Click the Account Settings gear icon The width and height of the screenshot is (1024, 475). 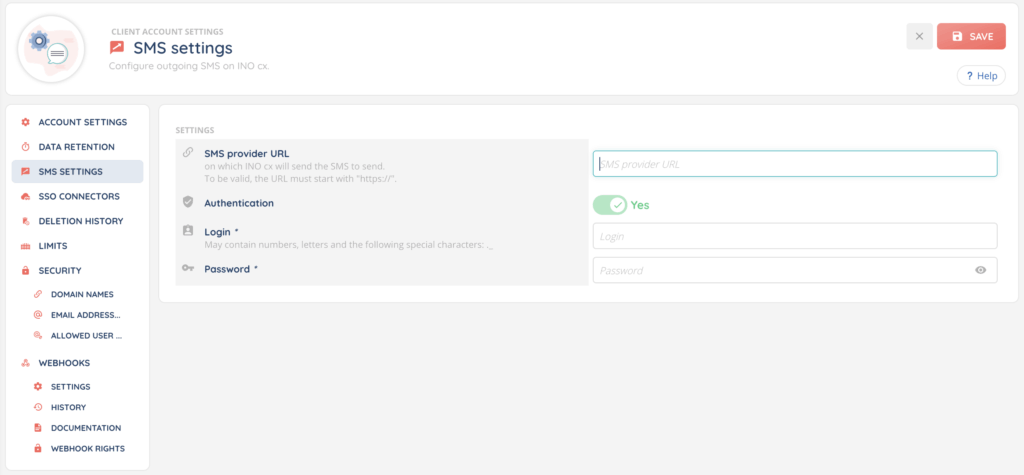click(26, 122)
